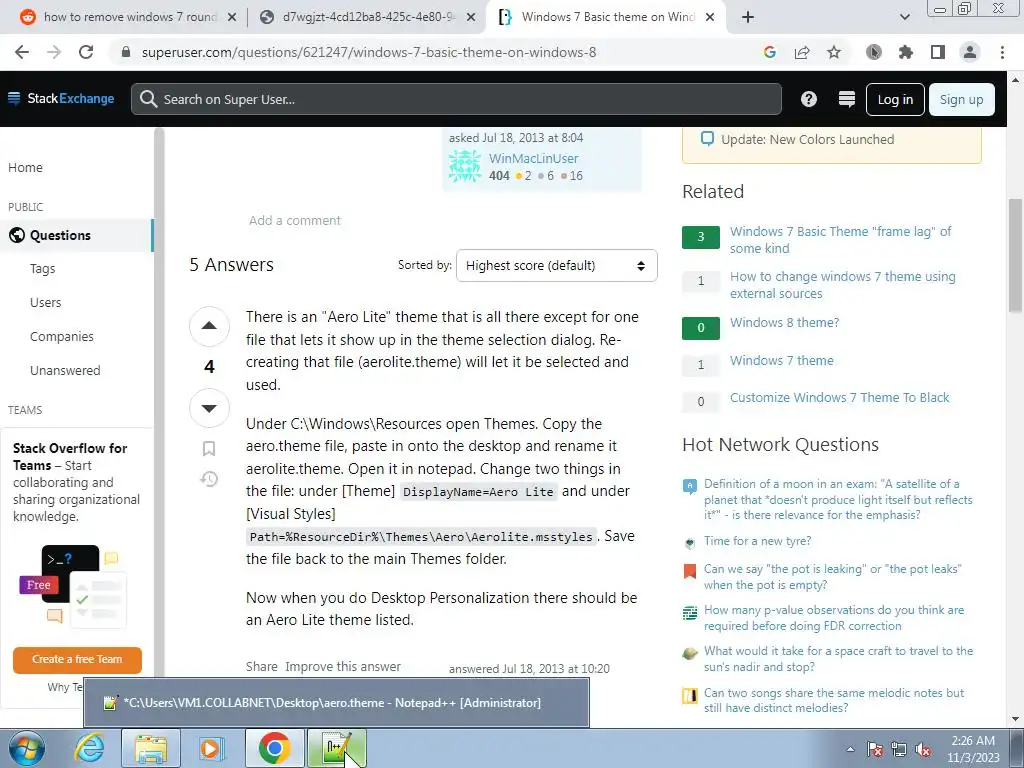This screenshot has width=1024, height=768.
Task: Go to Home in the left sidebar
Action: point(25,168)
